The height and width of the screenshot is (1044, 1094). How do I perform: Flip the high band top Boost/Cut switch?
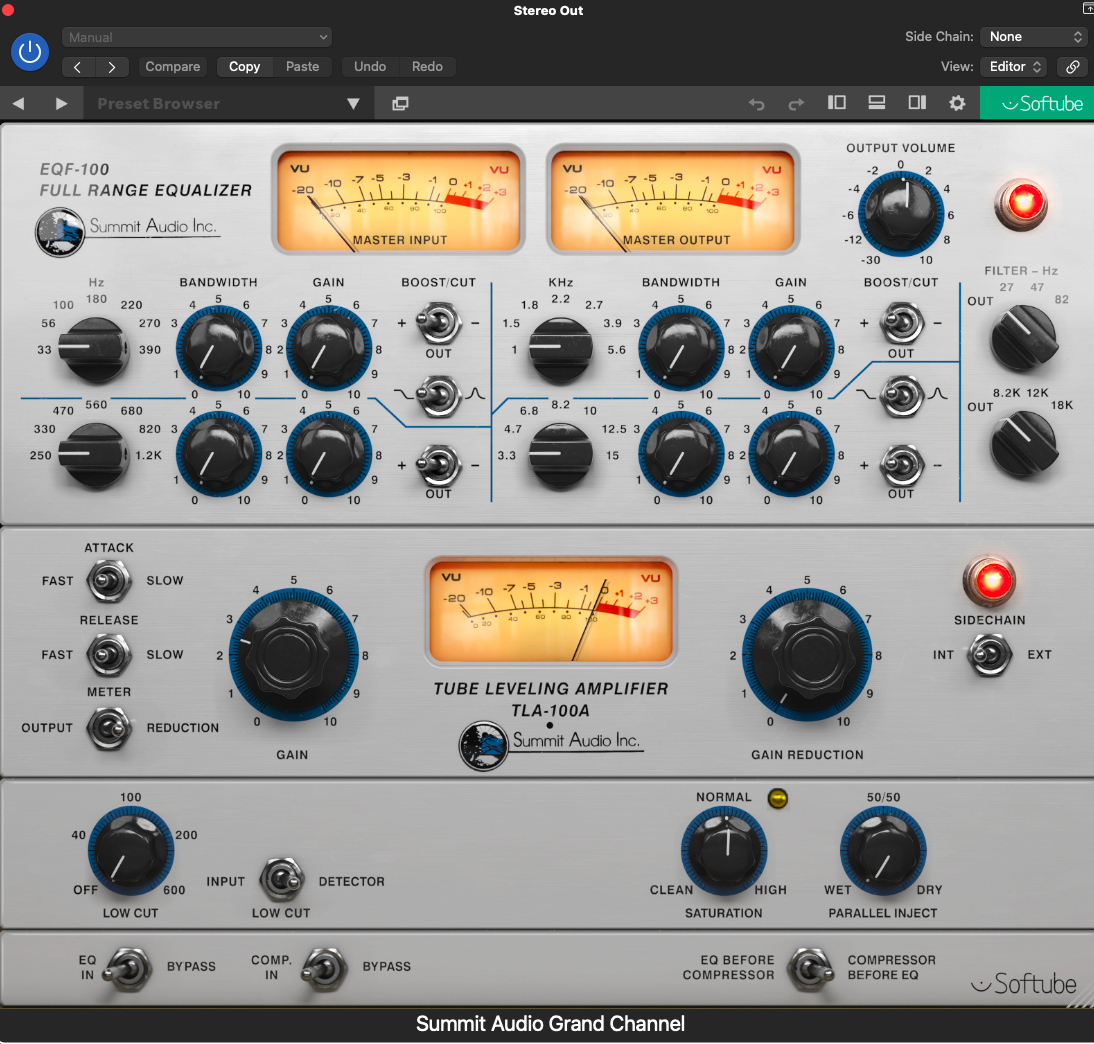point(901,322)
